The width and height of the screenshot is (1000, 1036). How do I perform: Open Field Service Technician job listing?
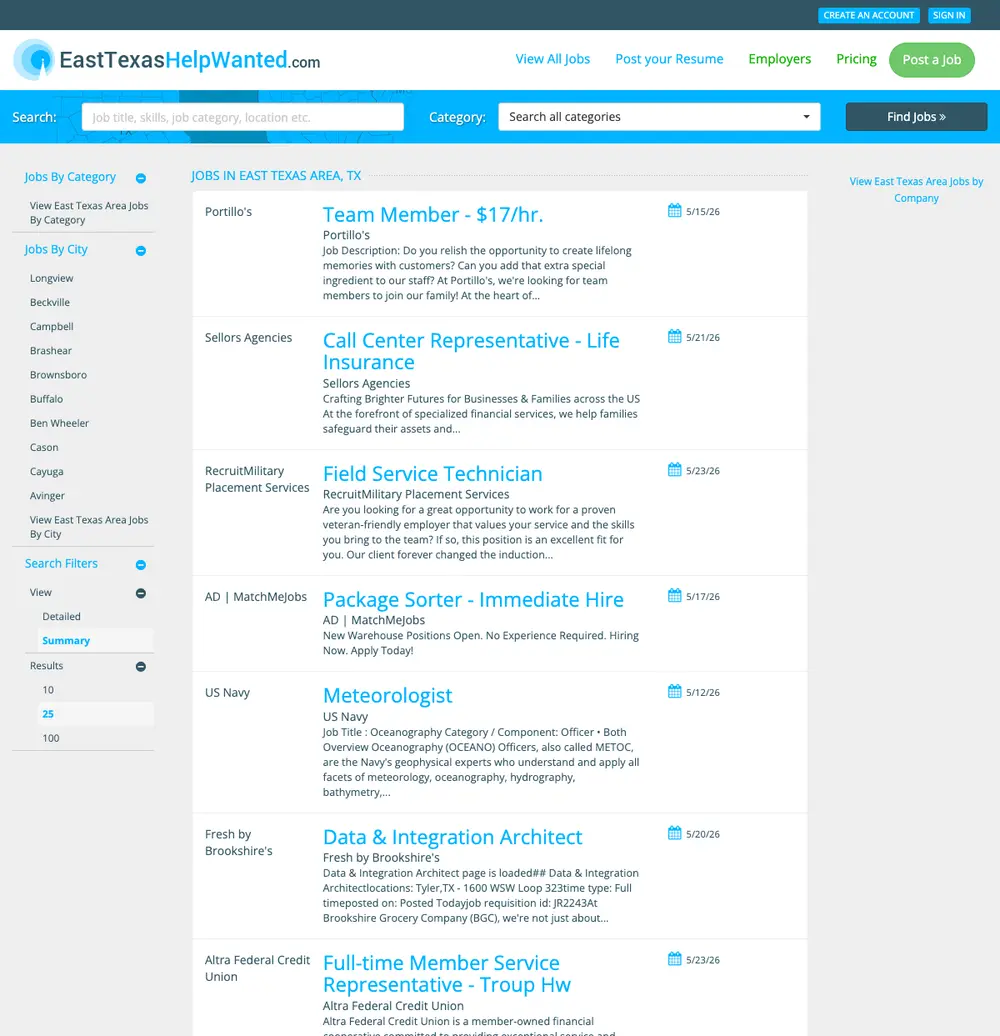(433, 474)
